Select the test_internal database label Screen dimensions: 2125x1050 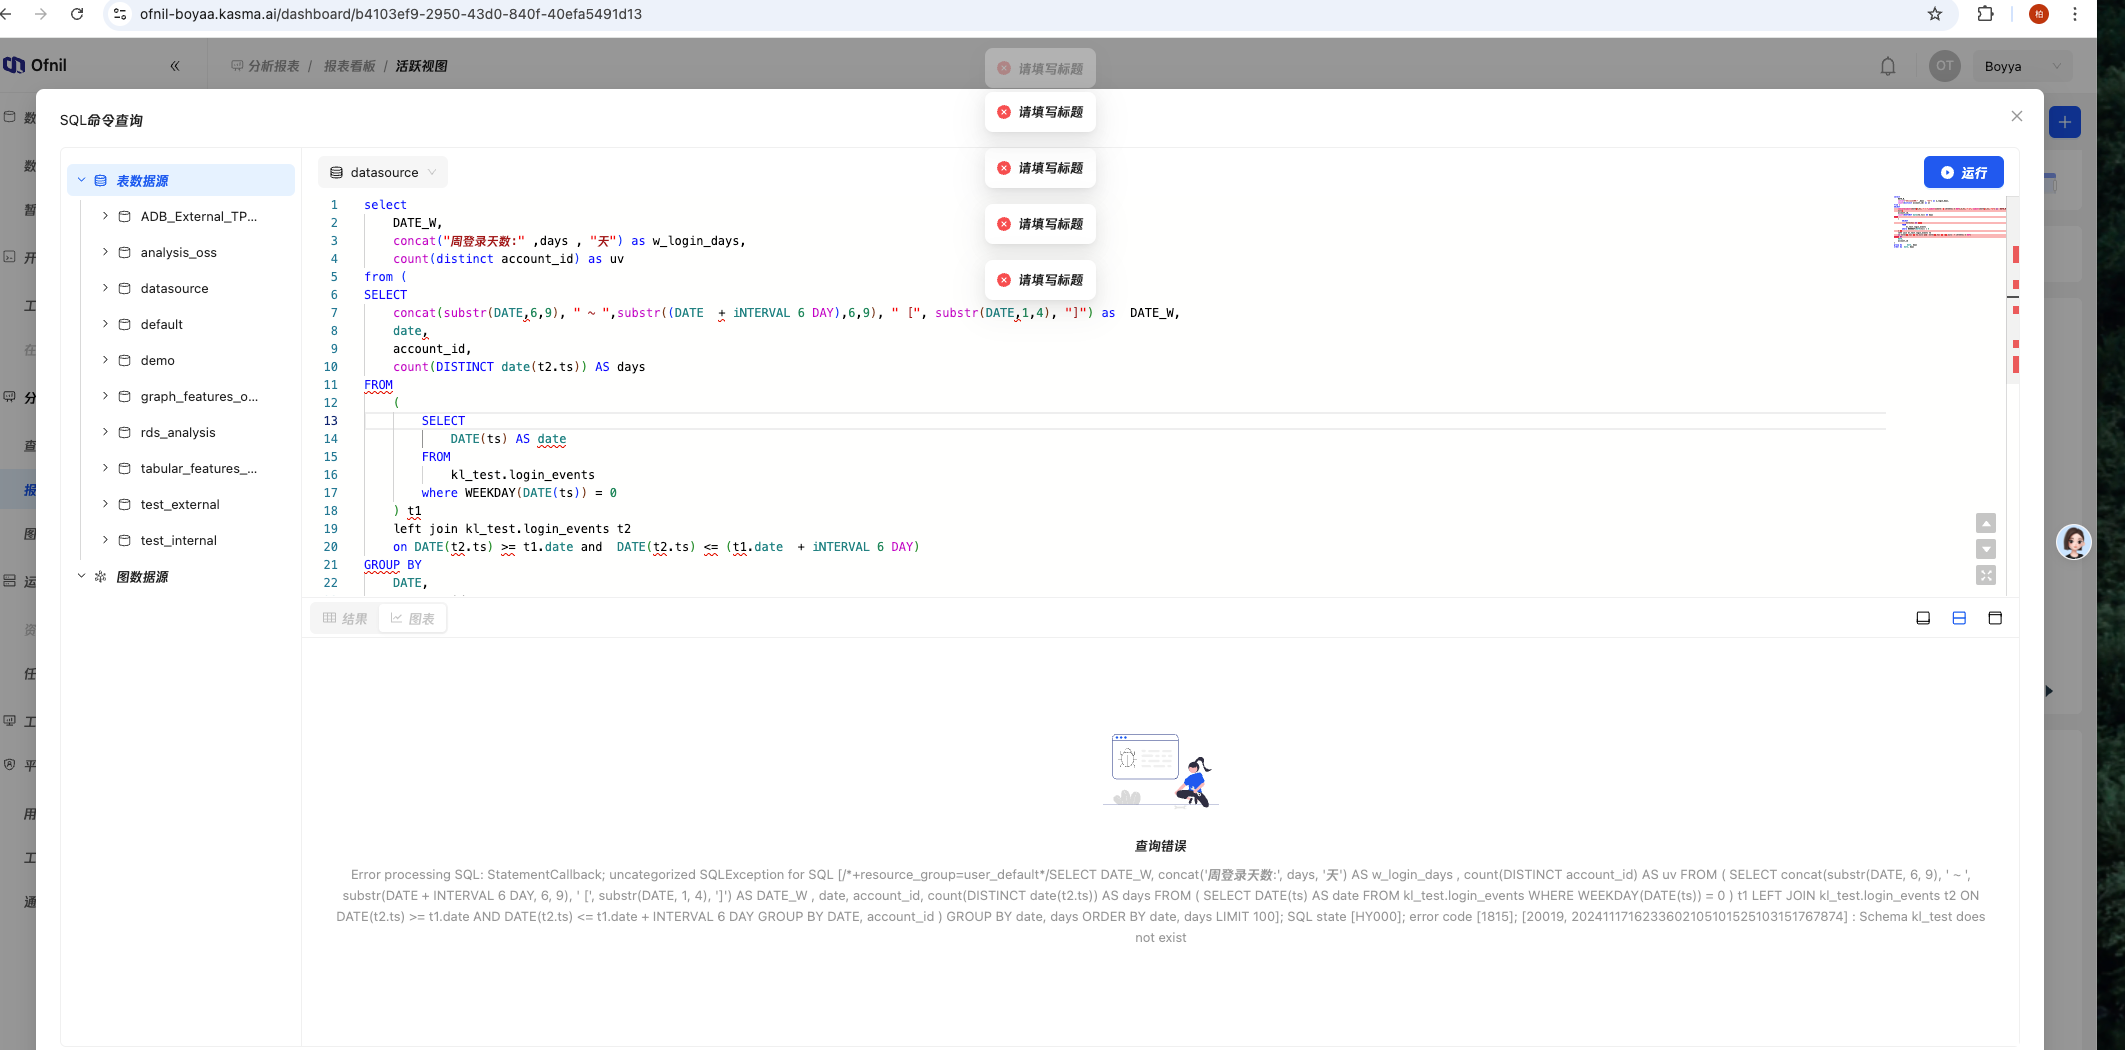(178, 540)
